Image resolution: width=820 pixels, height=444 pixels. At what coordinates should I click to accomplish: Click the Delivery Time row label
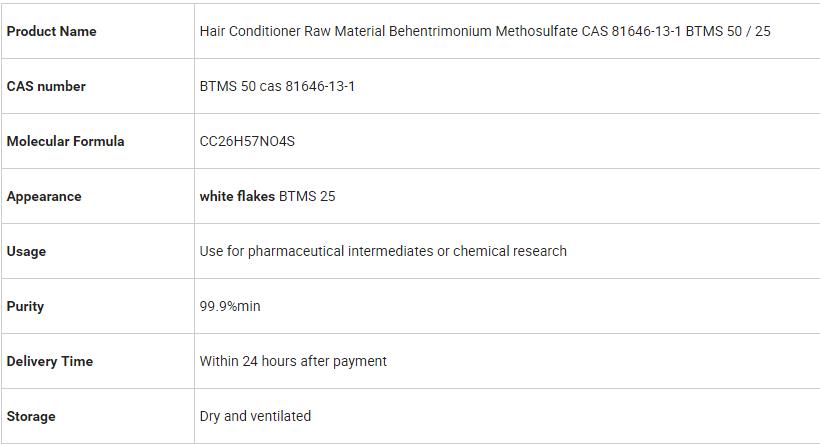pyautogui.click(x=49, y=361)
